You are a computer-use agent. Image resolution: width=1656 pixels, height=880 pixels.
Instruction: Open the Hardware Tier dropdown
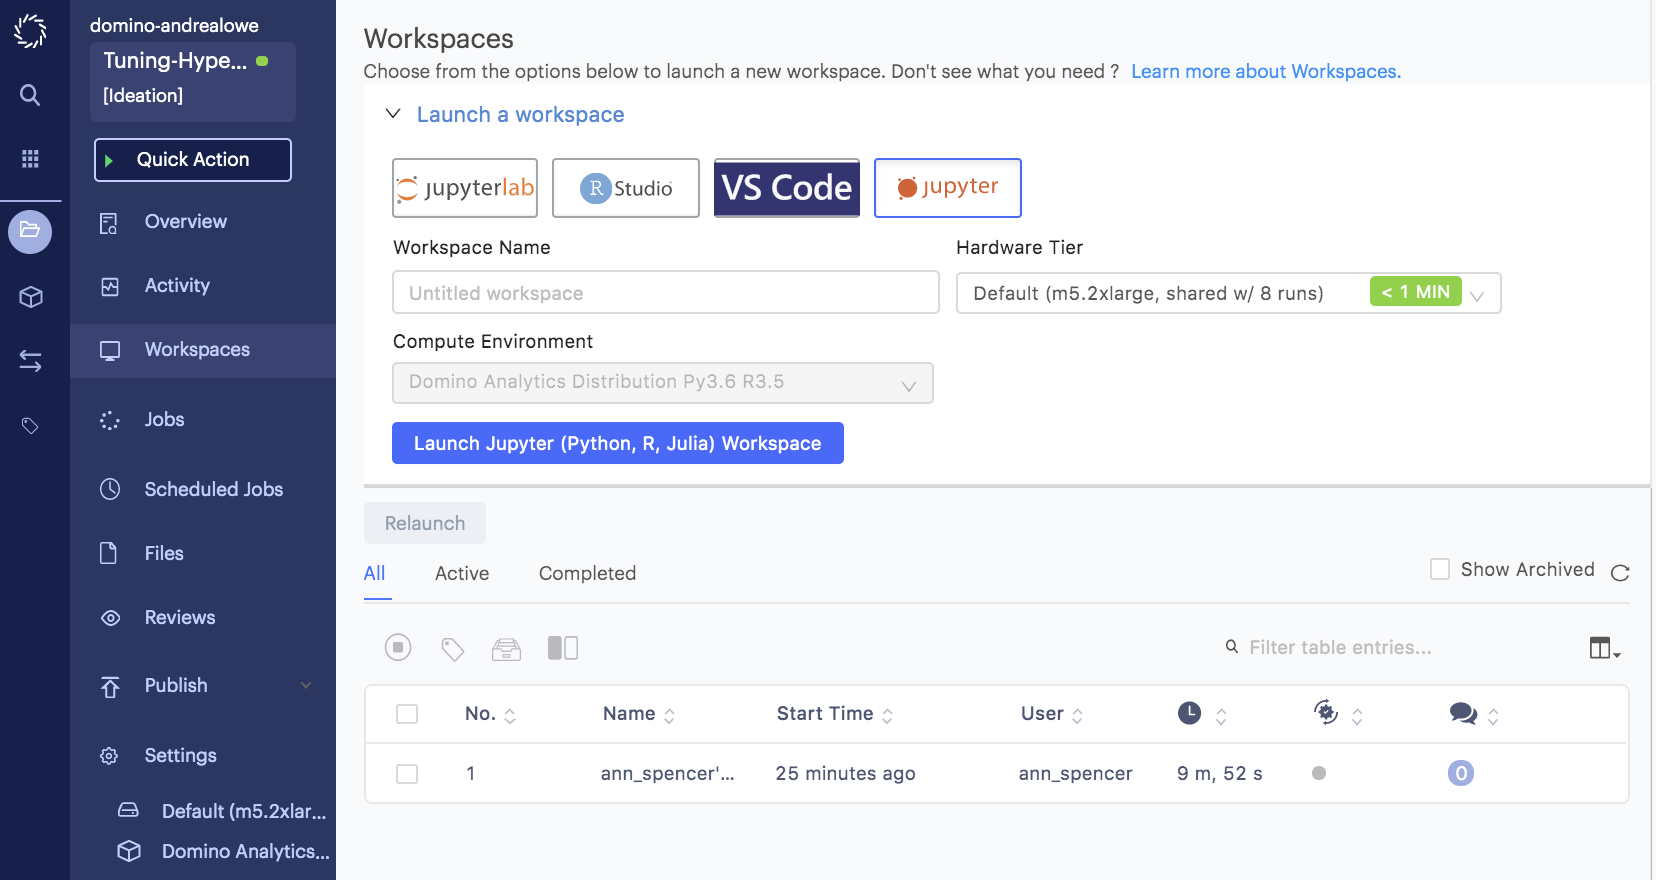pos(1228,293)
